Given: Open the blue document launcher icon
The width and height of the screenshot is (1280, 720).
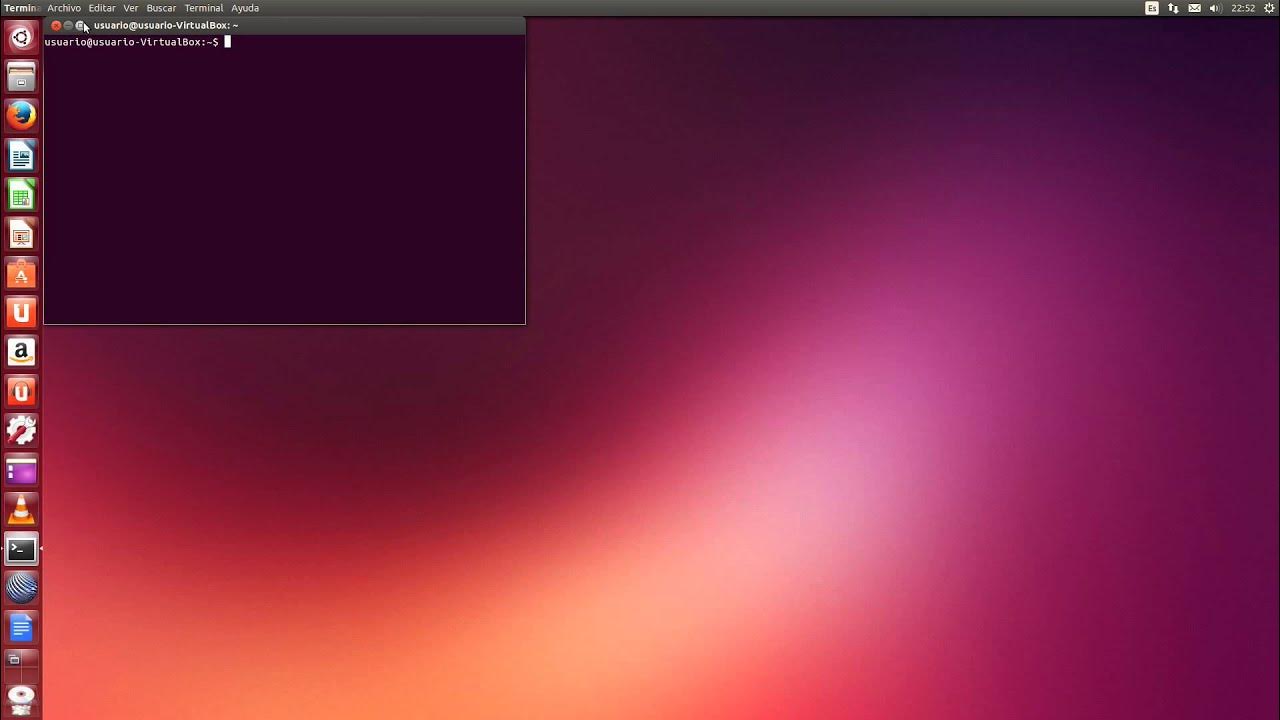Looking at the screenshot, I should [21, 628].
